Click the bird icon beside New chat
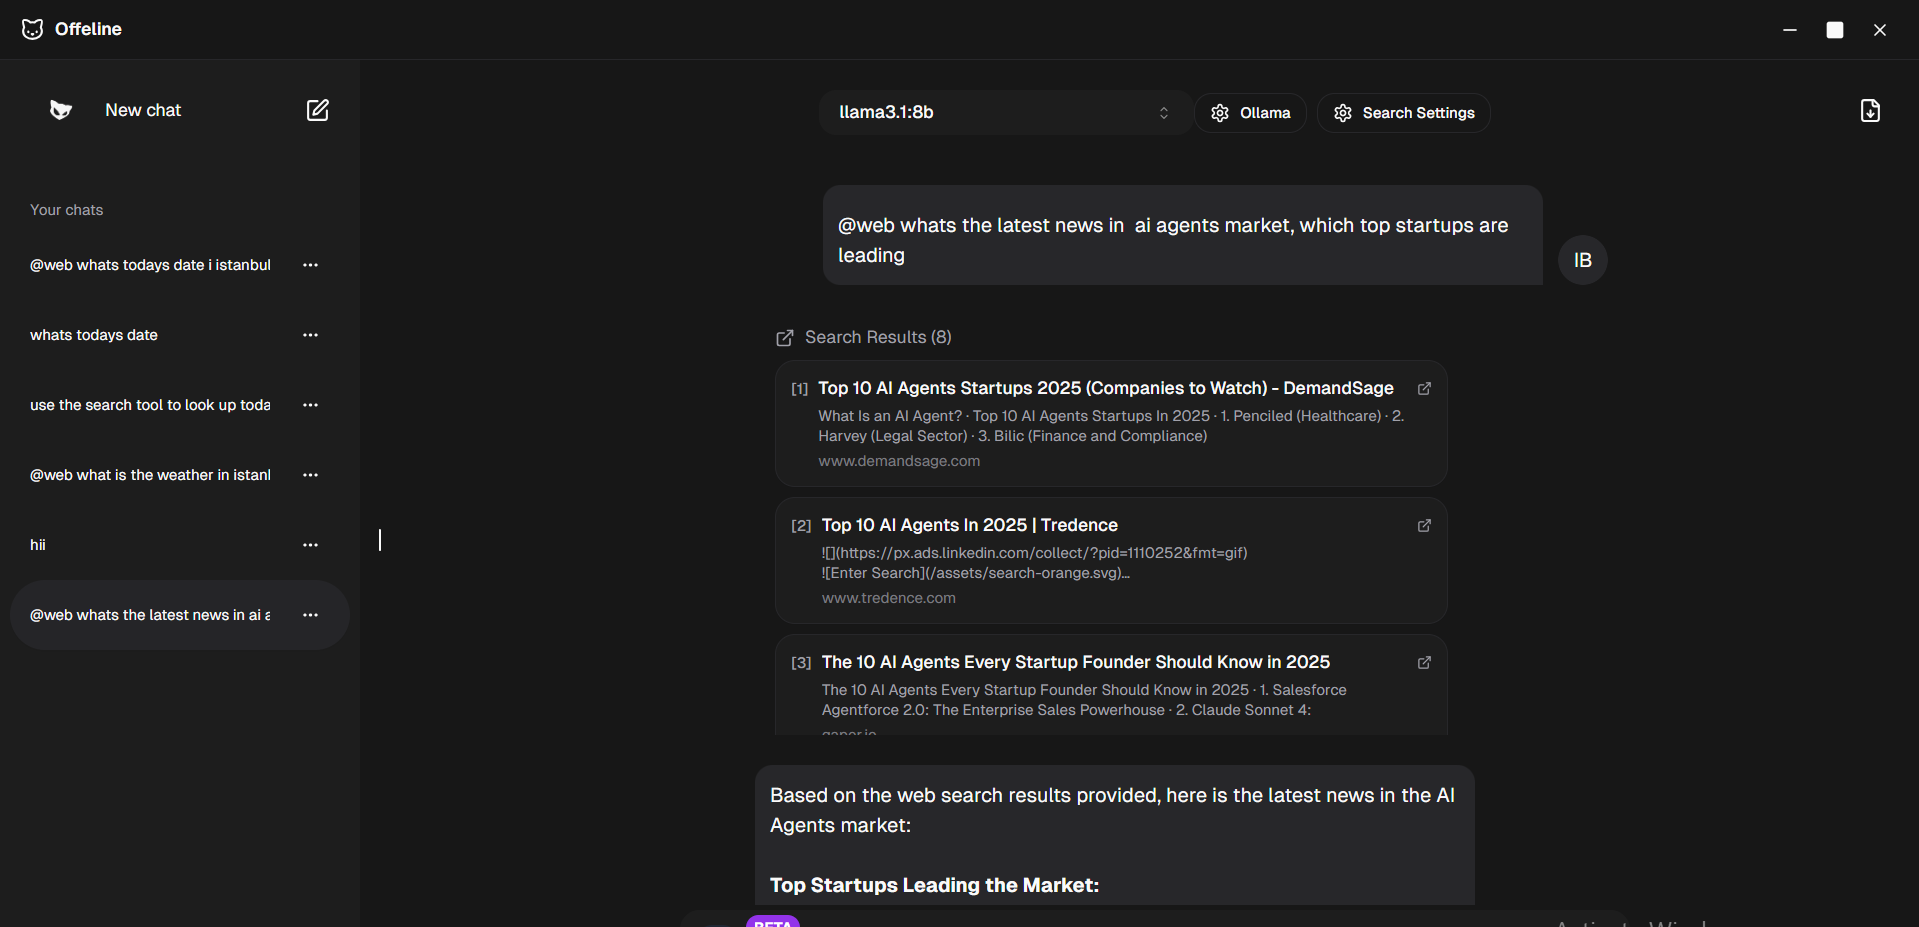 pos(61,110)
